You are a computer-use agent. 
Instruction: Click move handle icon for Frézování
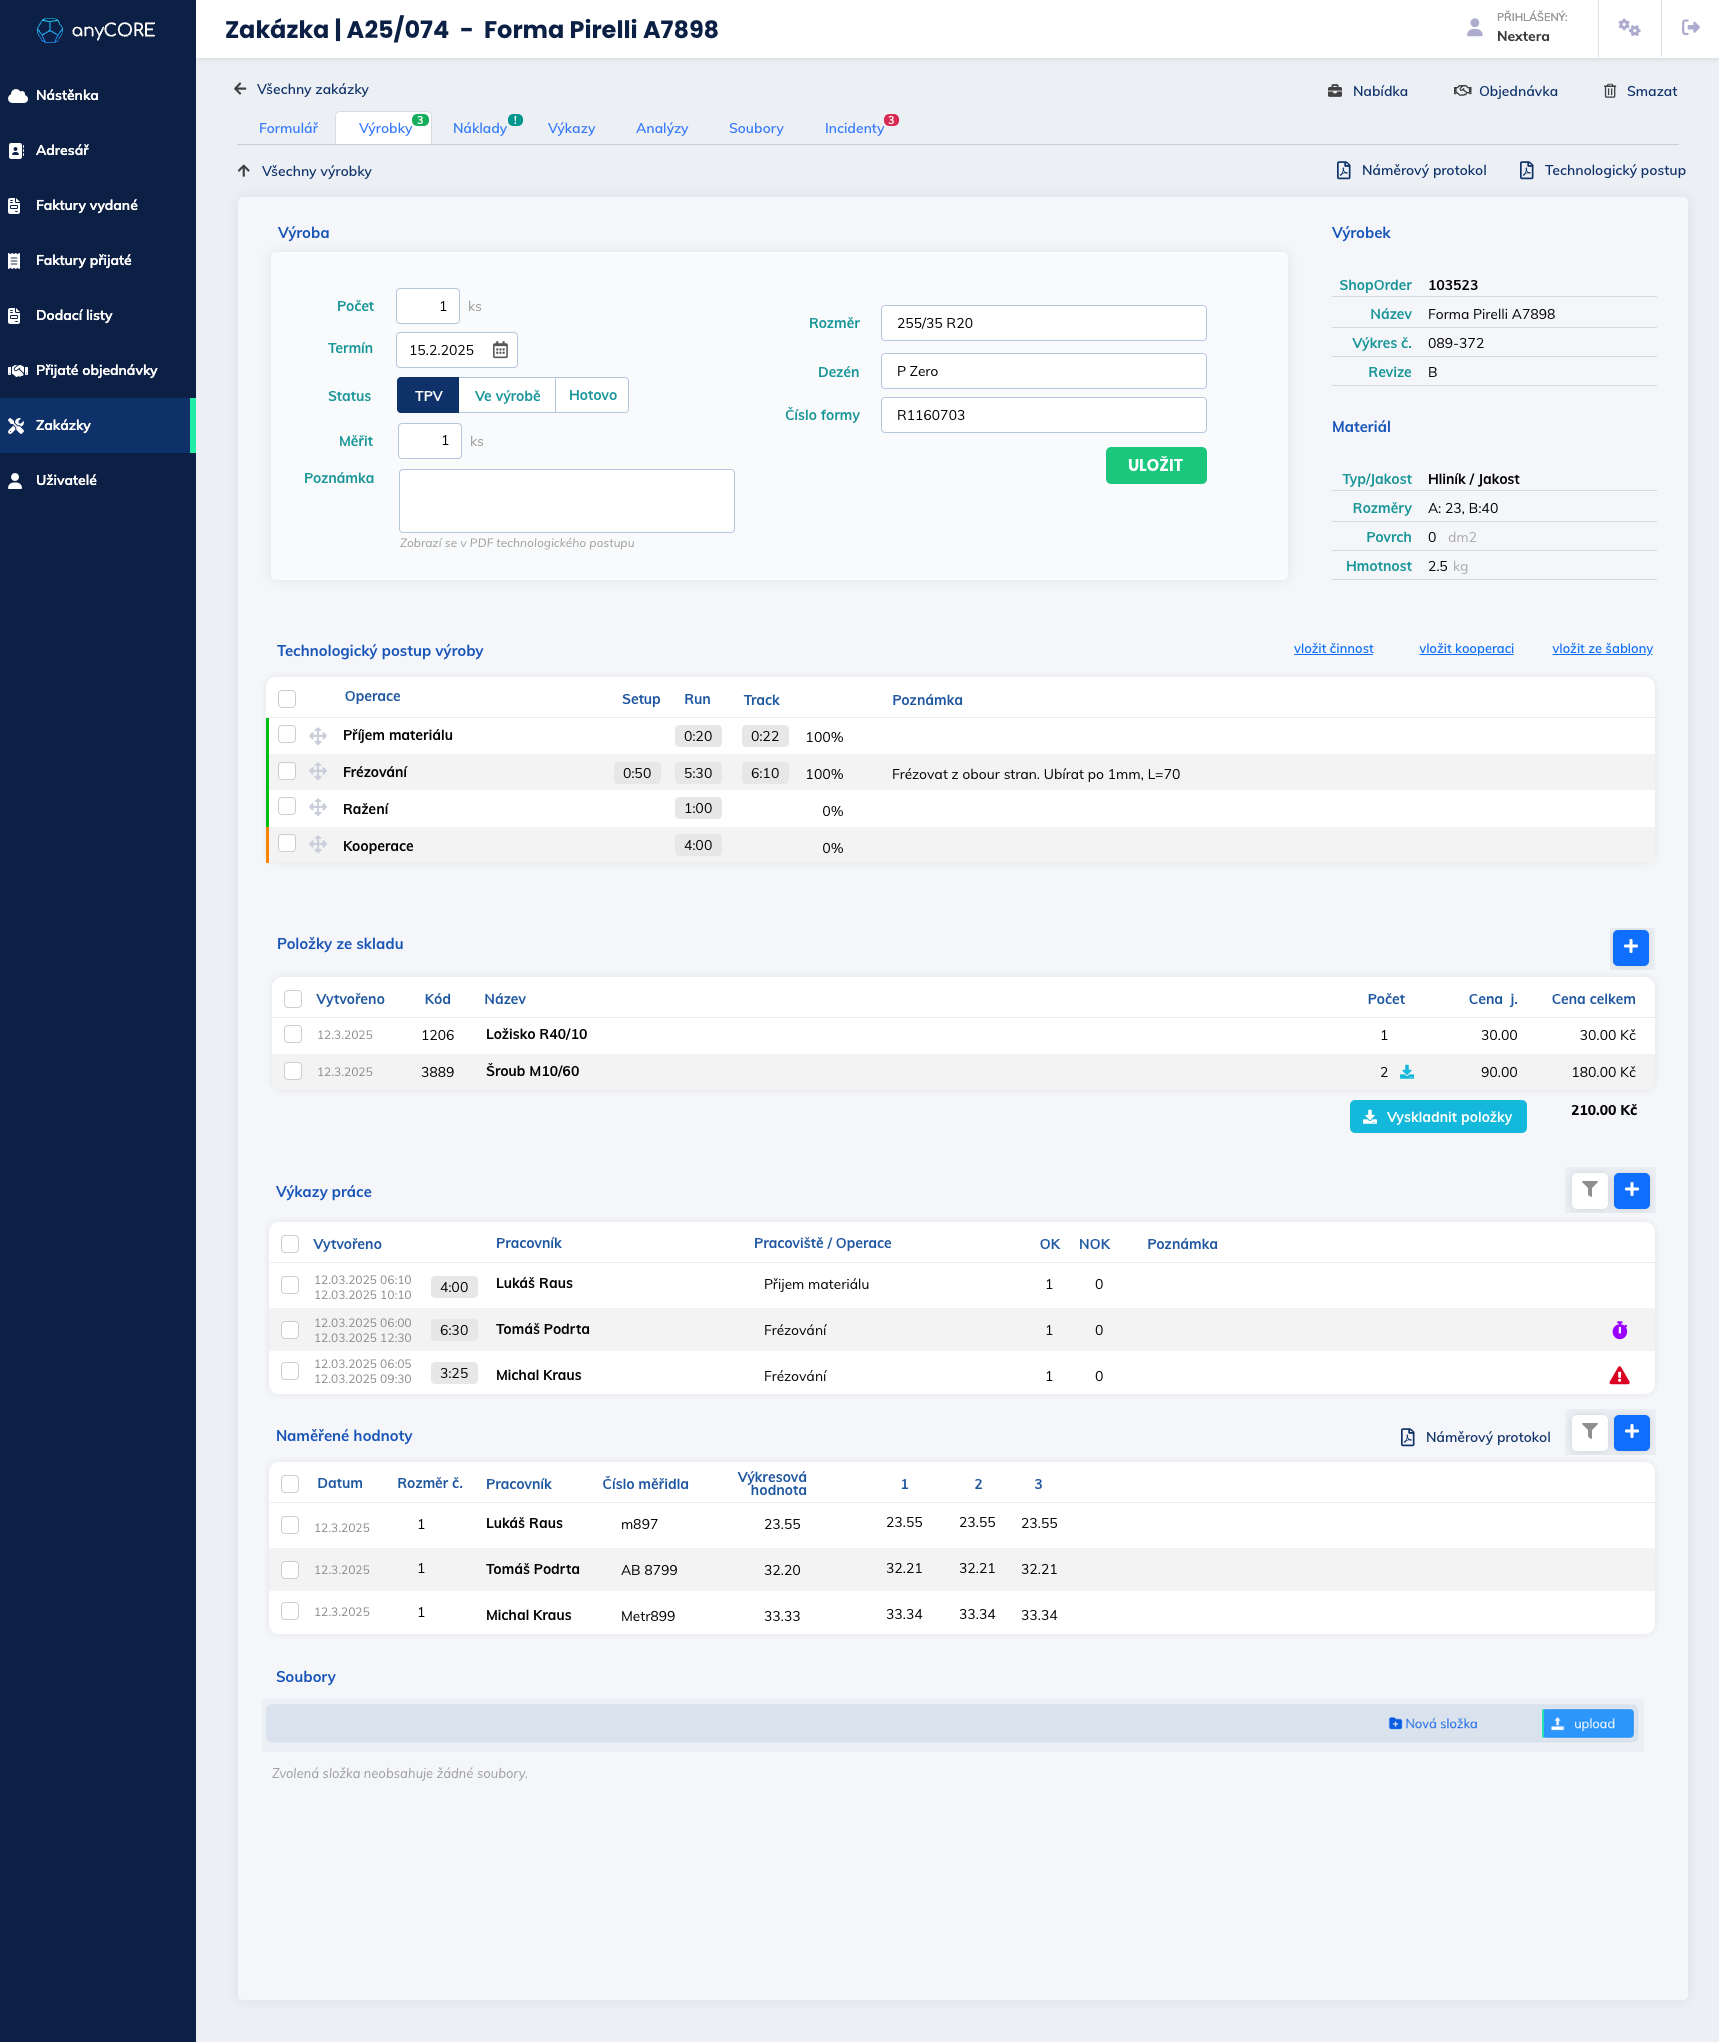318,772
